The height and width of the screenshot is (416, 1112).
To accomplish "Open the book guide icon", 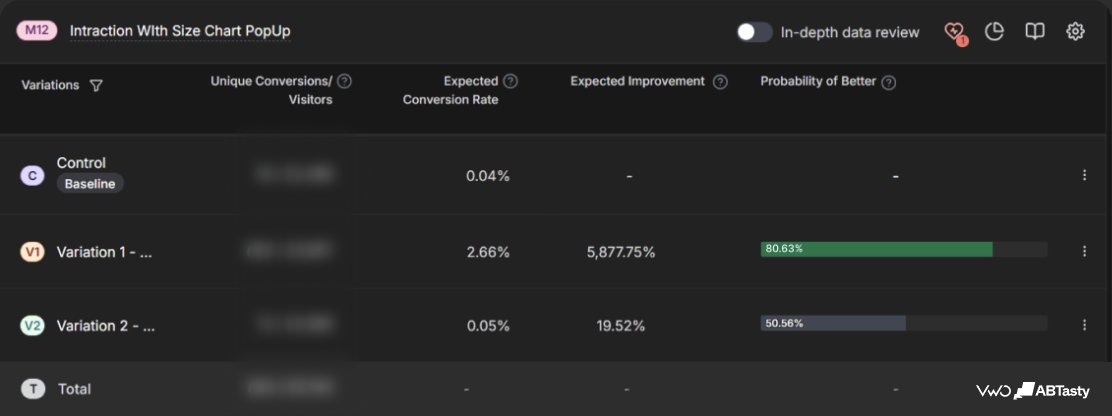I will [x=1035, y=32].
